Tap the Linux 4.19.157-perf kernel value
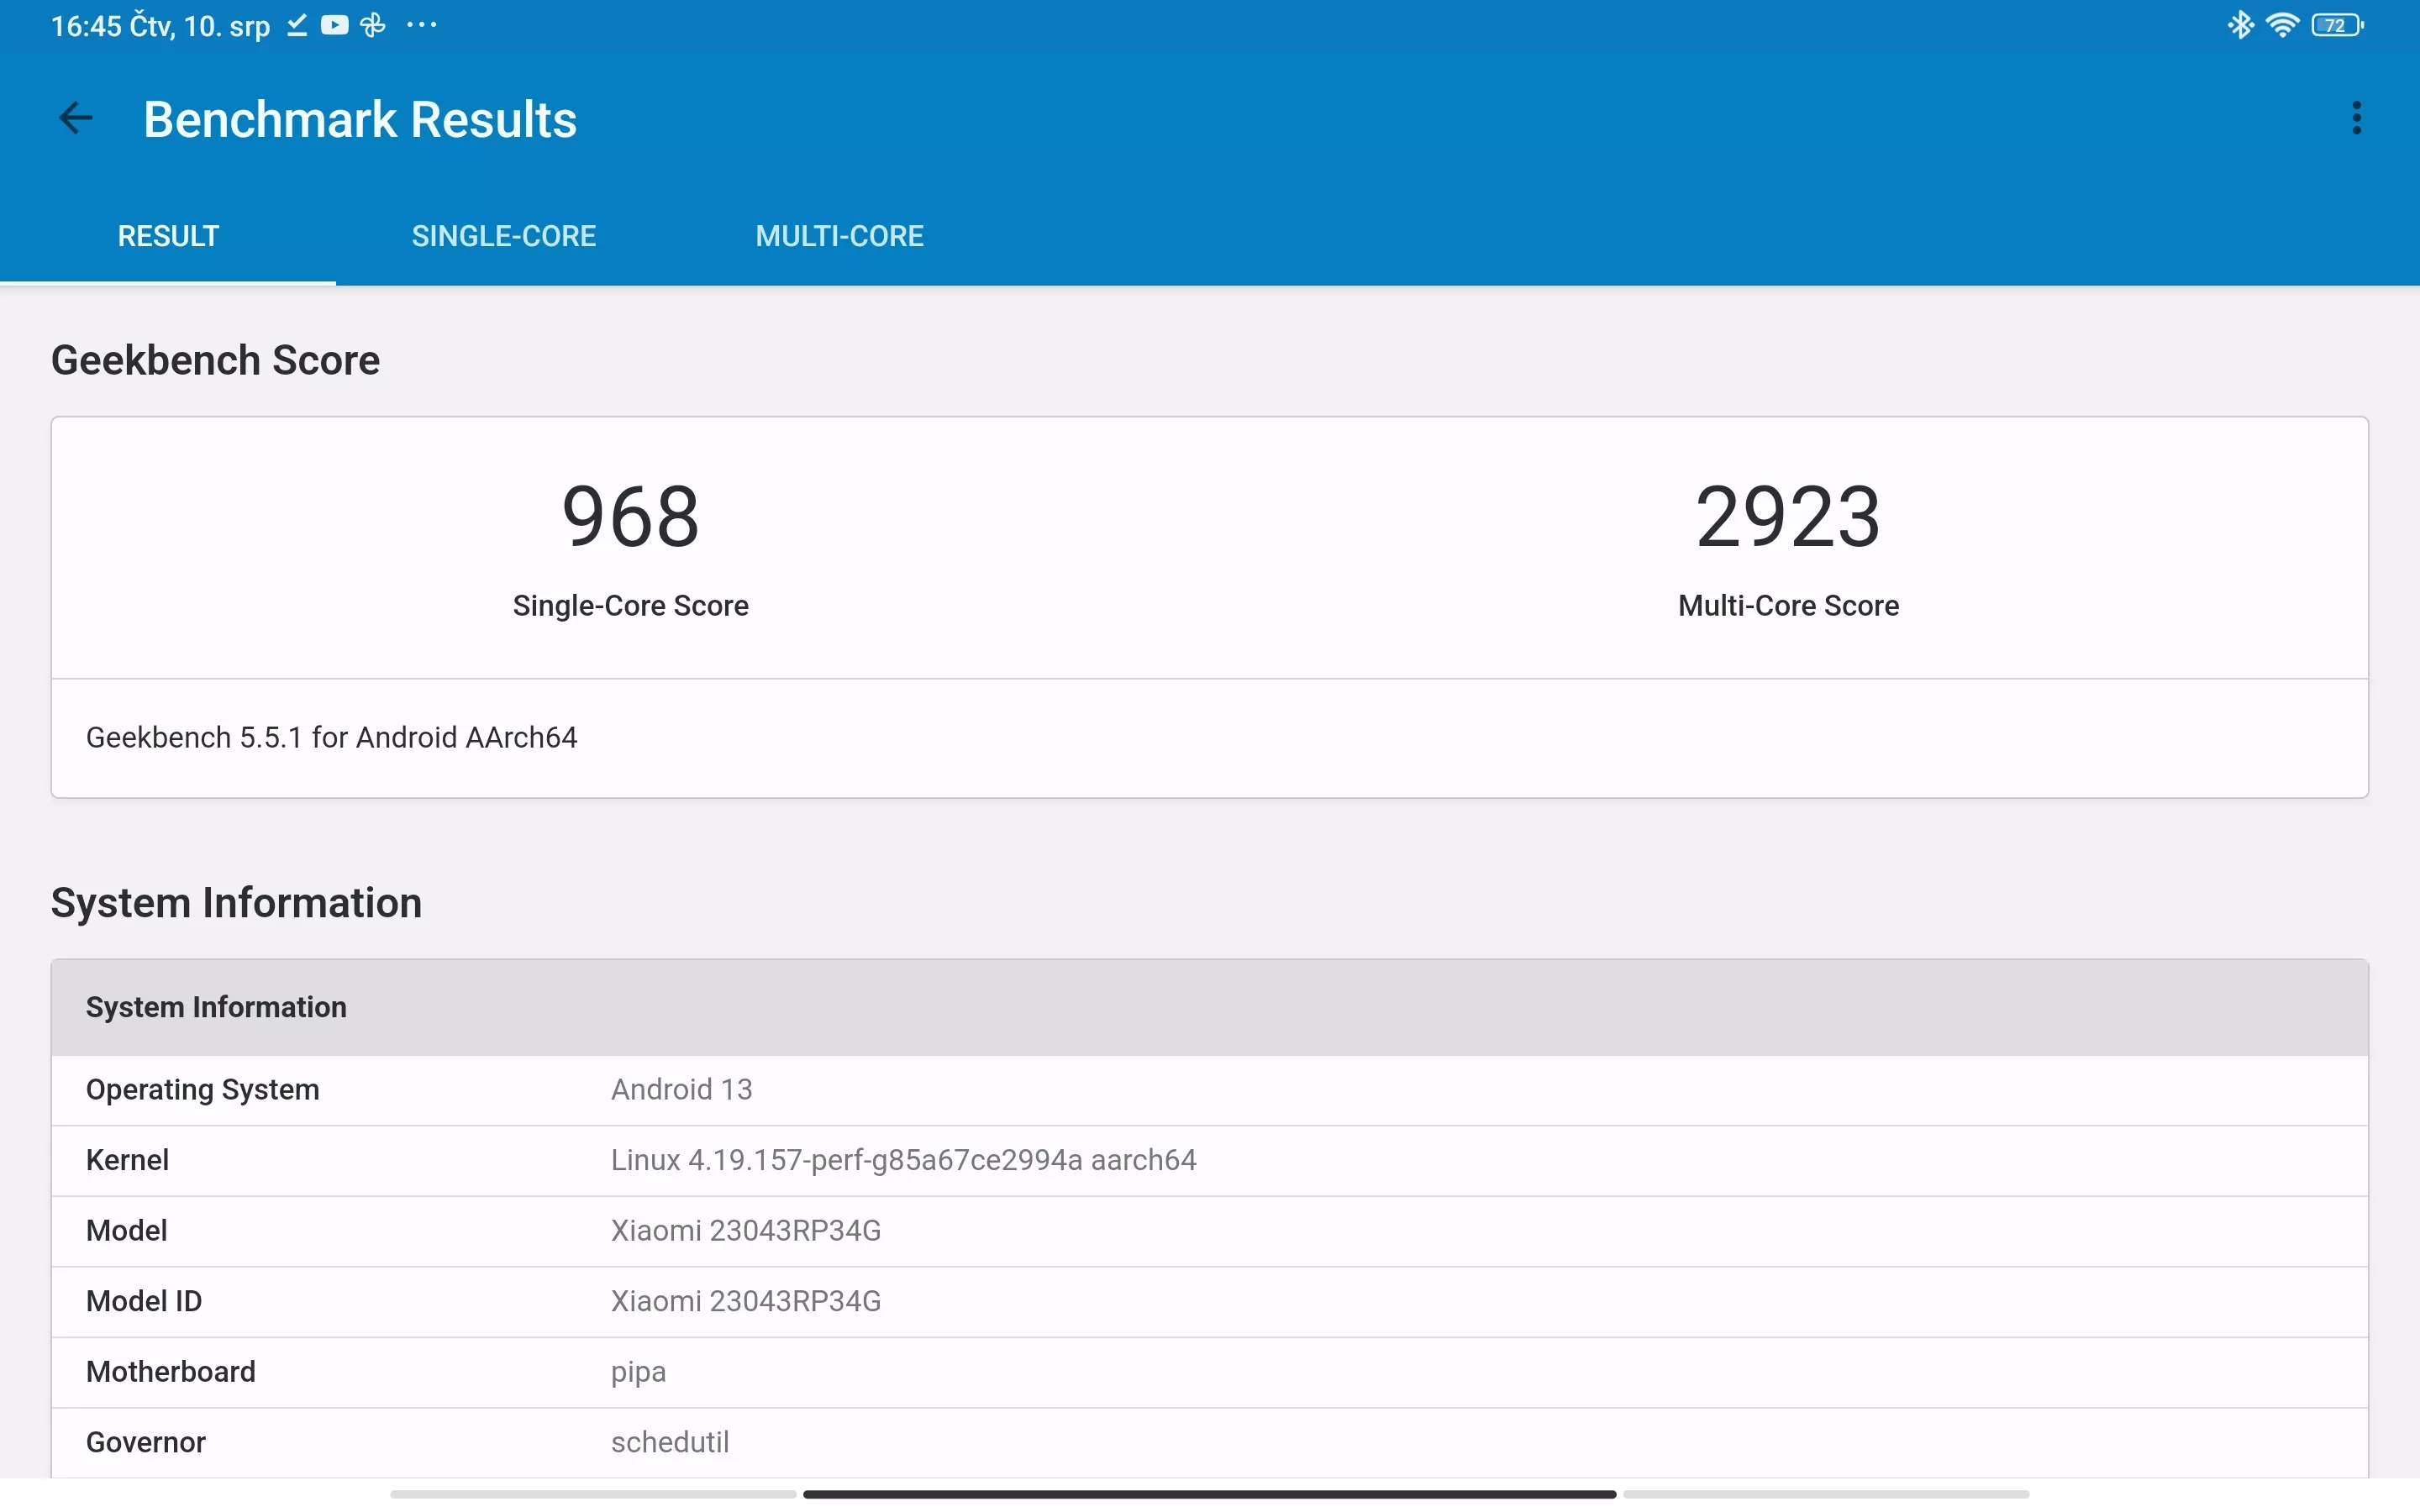 pyautogui.click(x=904, y=1160)
